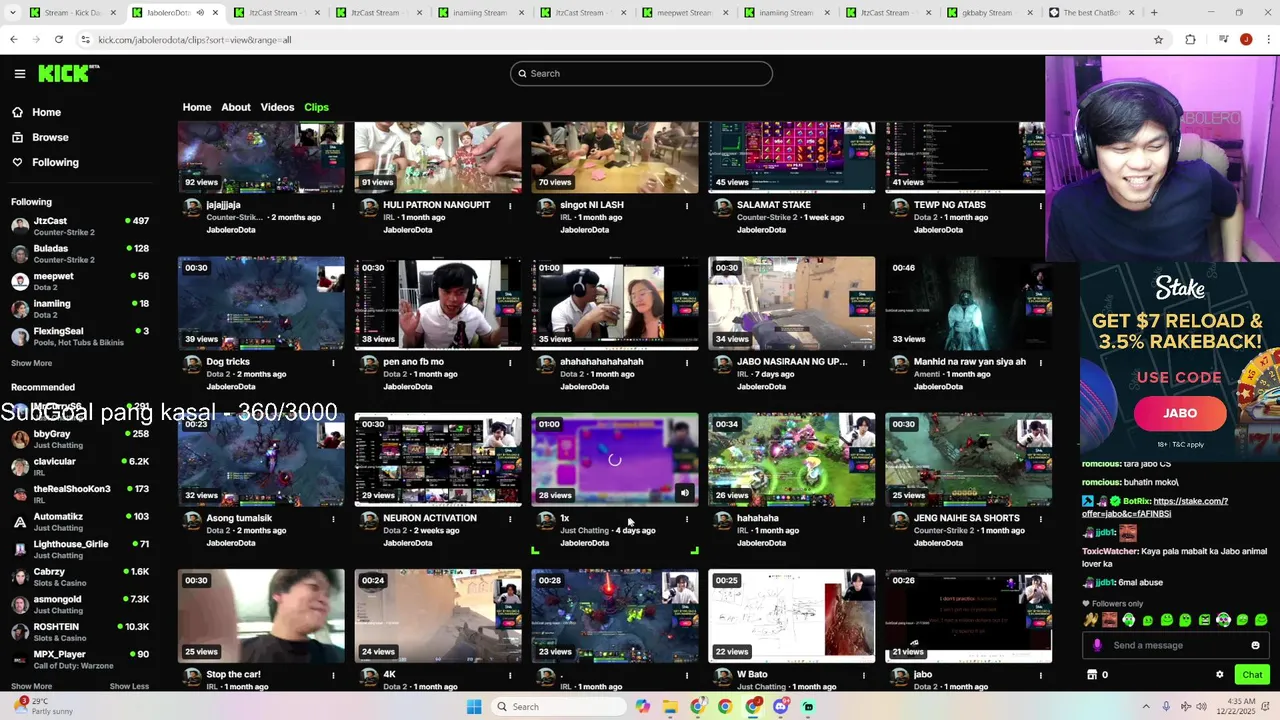Open Discord from the taskbar
This screenshot has height=720, width=1280.
click(x=781, y=706)
